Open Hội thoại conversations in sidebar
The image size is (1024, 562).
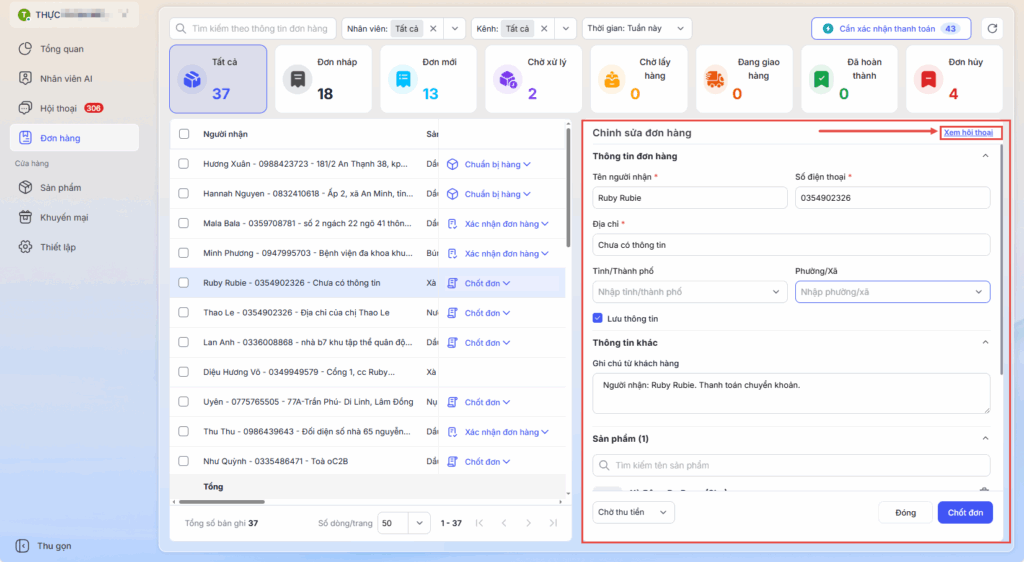point(60,108)
